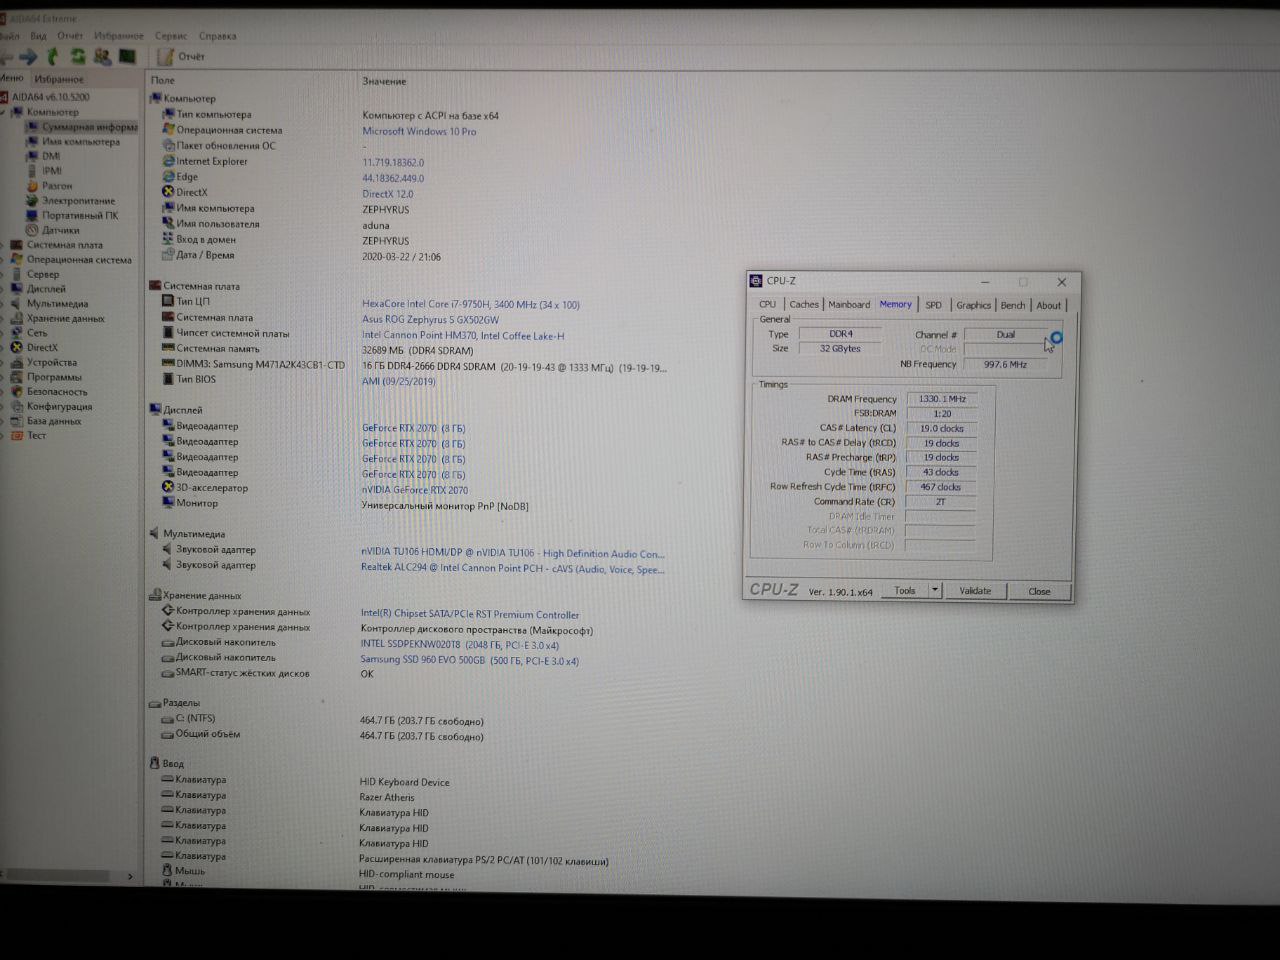Switch to Caches tab in CPU-Z
1280x960 pixels.
(804, 304)
